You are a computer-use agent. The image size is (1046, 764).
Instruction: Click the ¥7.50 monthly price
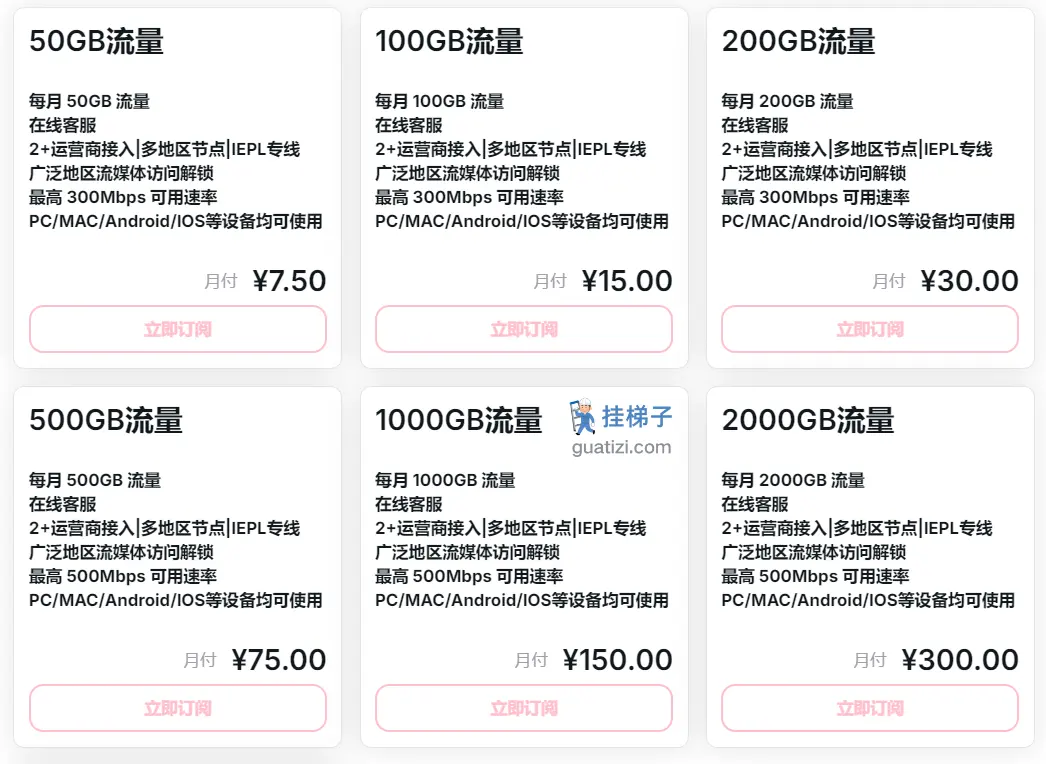click(x=290, y=281)
